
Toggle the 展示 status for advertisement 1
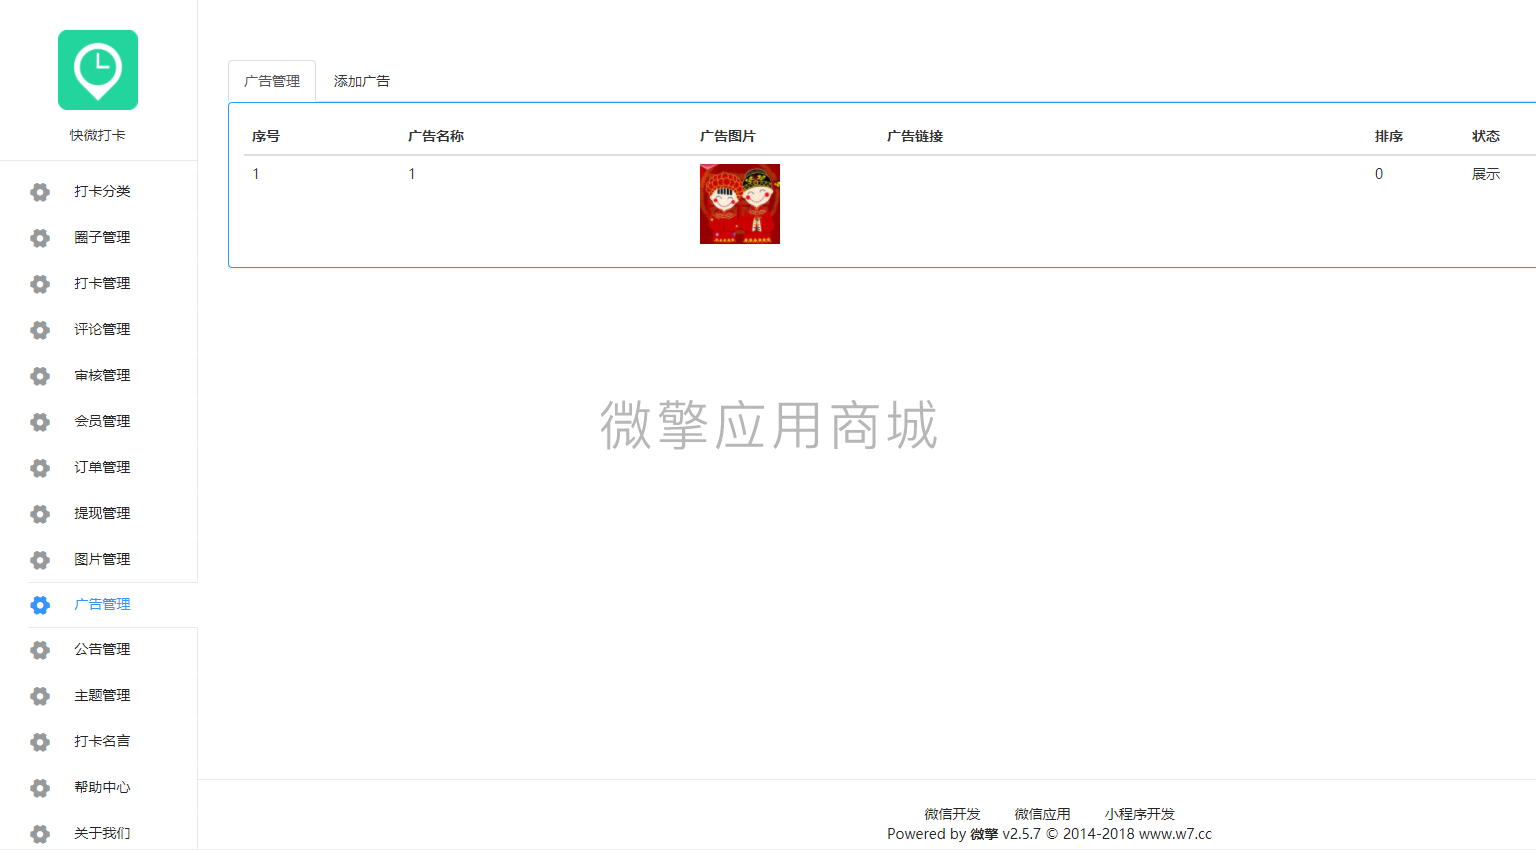click(x=1486, y=173)
